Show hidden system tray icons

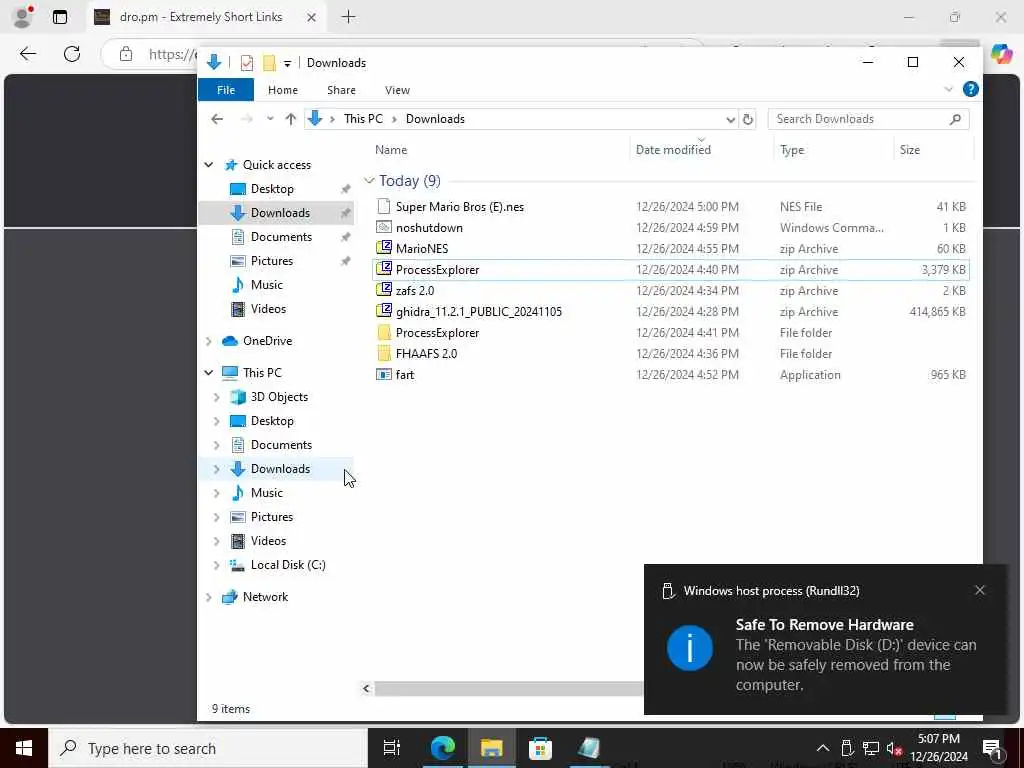tap(823, 748)
